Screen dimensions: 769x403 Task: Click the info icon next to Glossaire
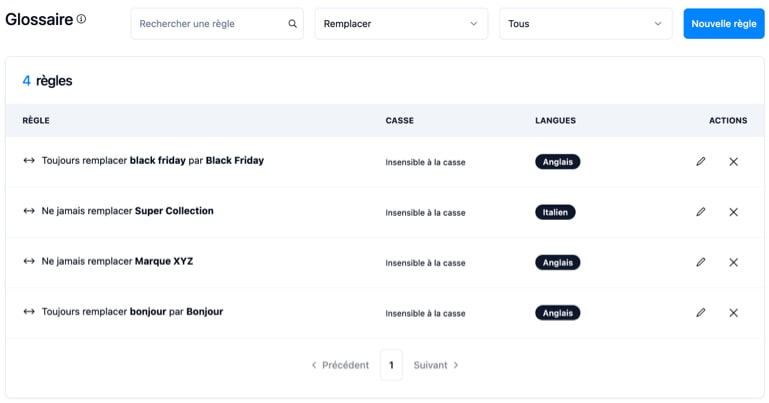[x=81, y=19]
